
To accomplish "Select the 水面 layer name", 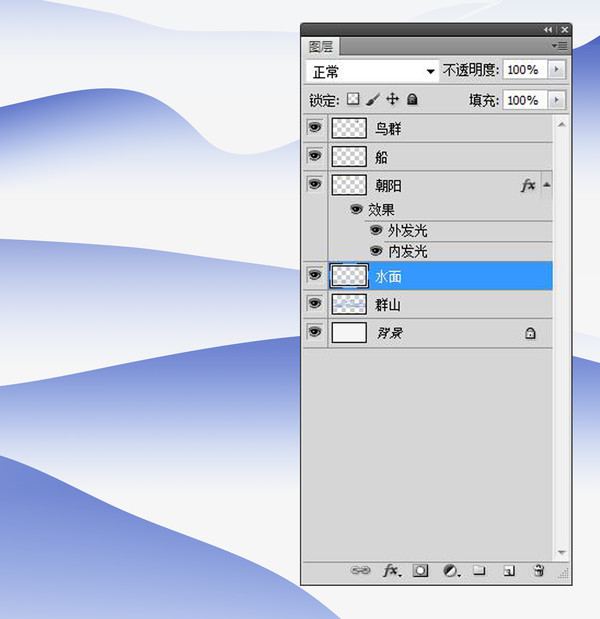I will [x=388, y=276].
